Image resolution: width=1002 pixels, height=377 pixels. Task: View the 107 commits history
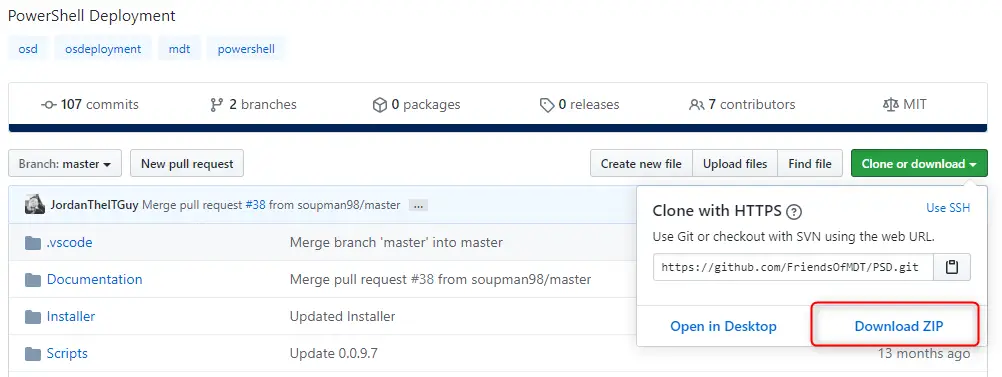tap(89, 104)
